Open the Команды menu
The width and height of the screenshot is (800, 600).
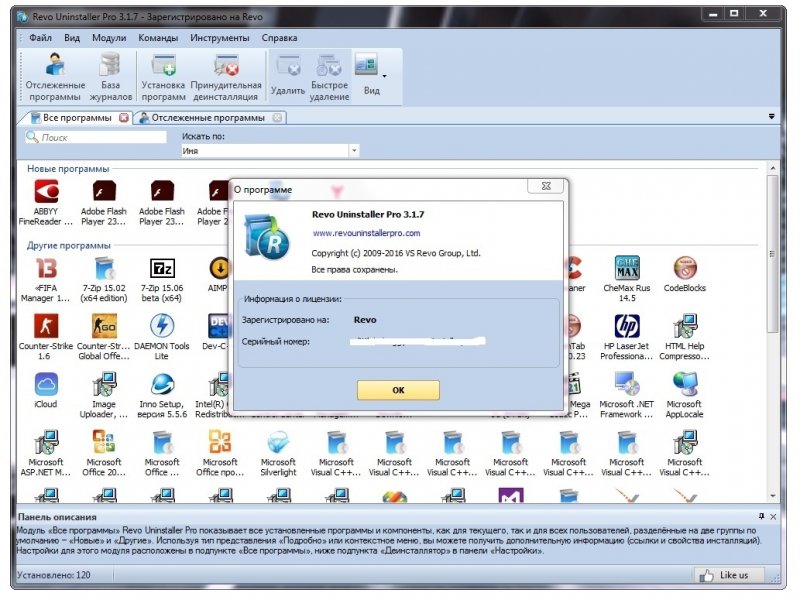[158, 38]
